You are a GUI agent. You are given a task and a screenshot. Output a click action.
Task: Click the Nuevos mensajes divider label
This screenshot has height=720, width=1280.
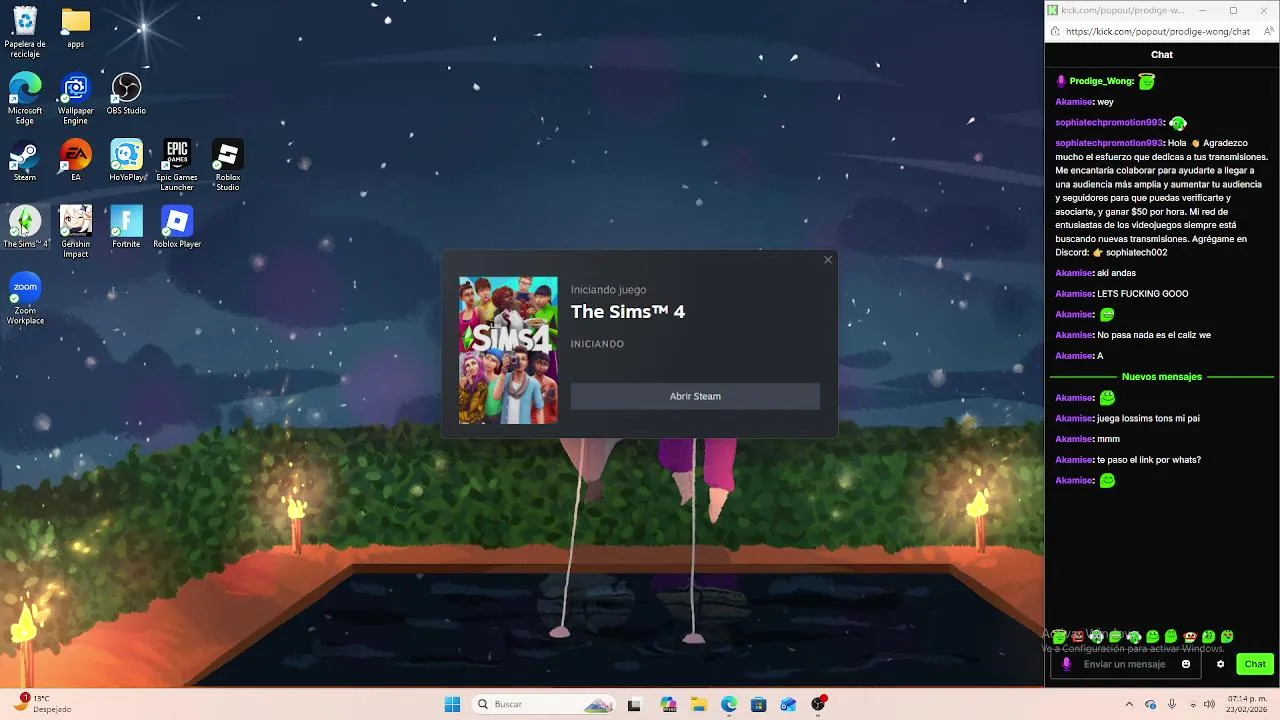1162,377
